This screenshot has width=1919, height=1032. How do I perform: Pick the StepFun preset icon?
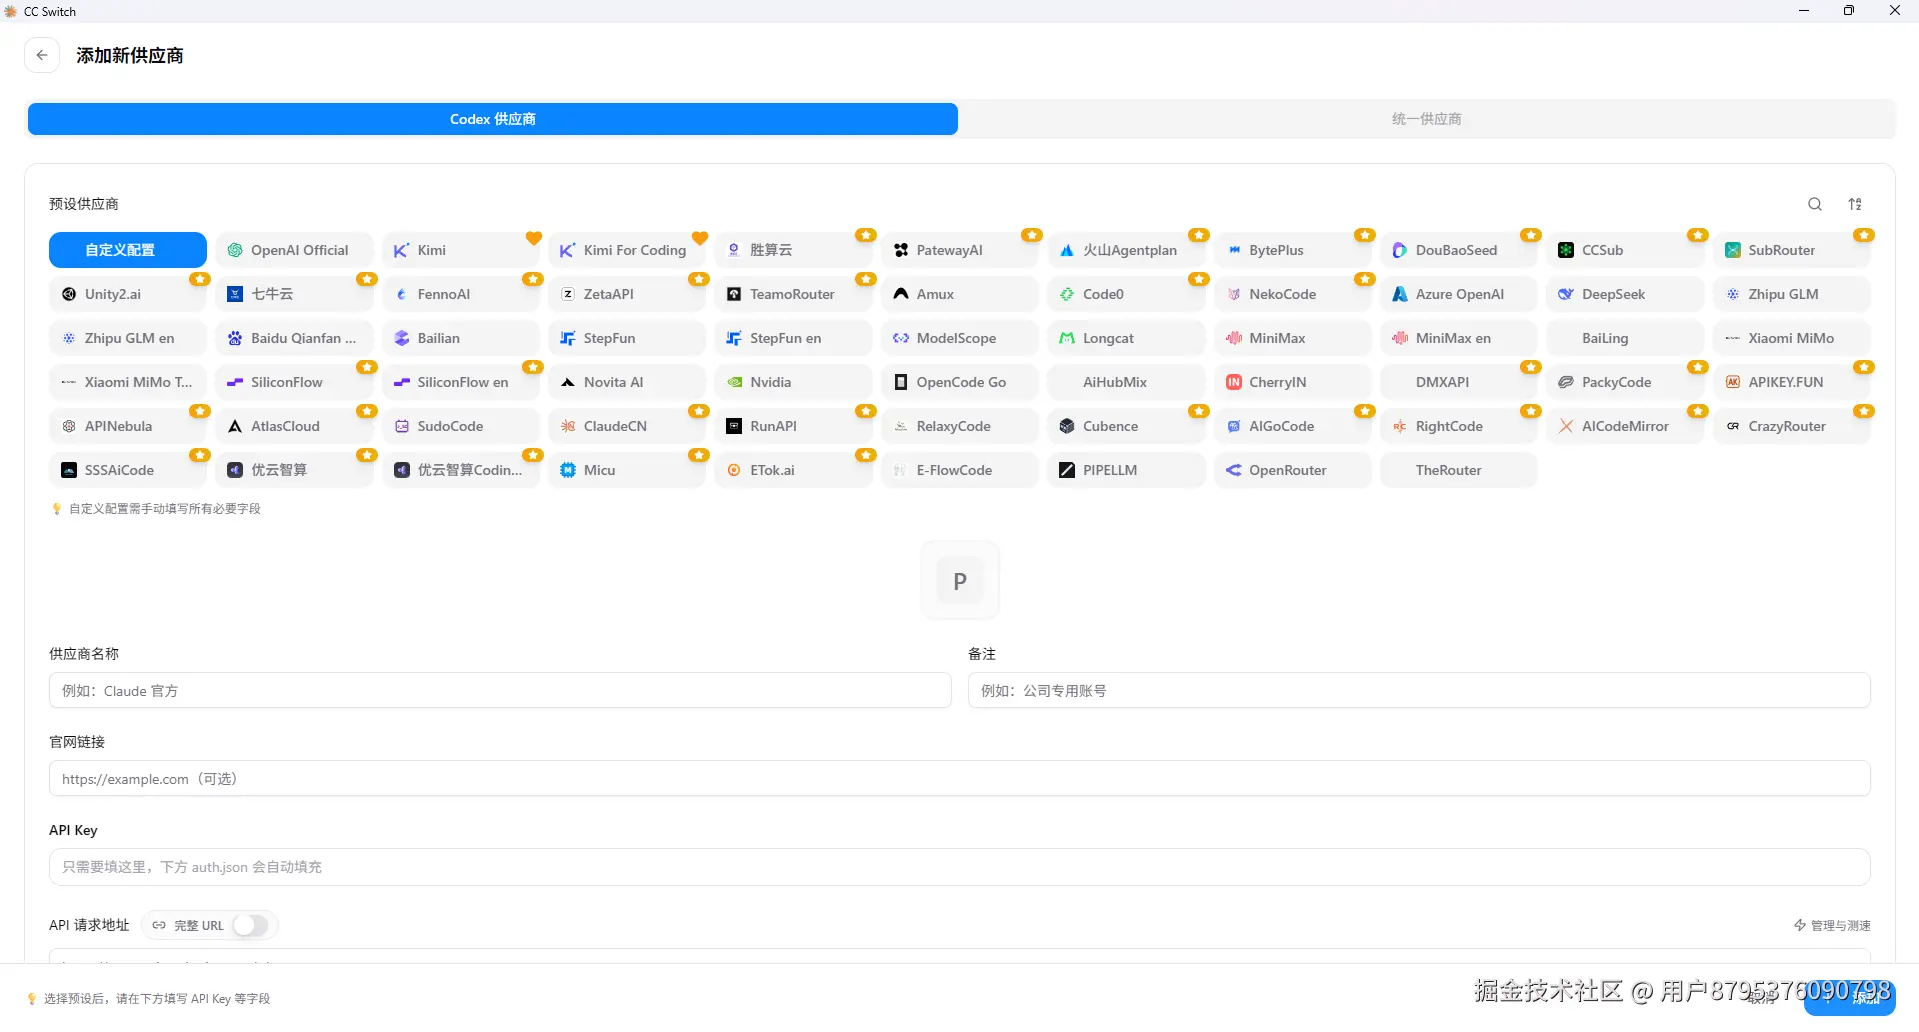(x=568, y=338)
